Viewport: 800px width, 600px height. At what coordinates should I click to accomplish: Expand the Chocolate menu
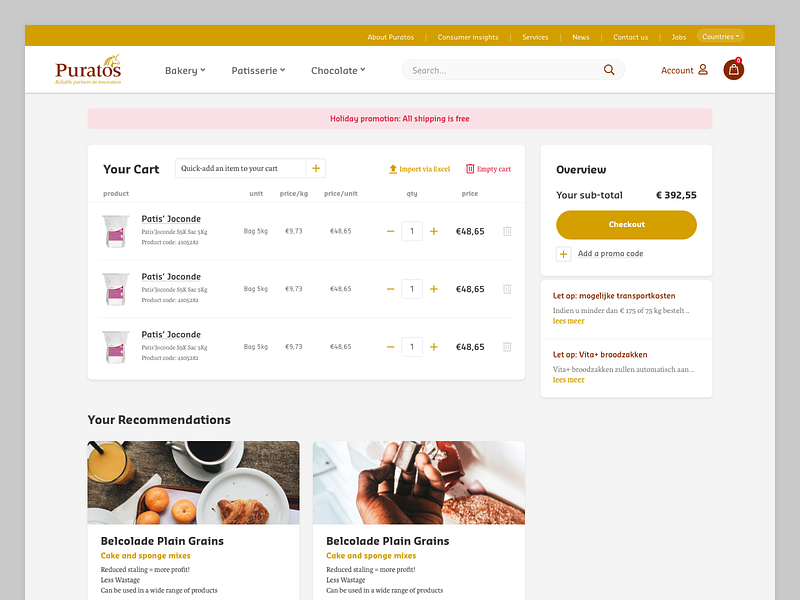tap(338, 70)
